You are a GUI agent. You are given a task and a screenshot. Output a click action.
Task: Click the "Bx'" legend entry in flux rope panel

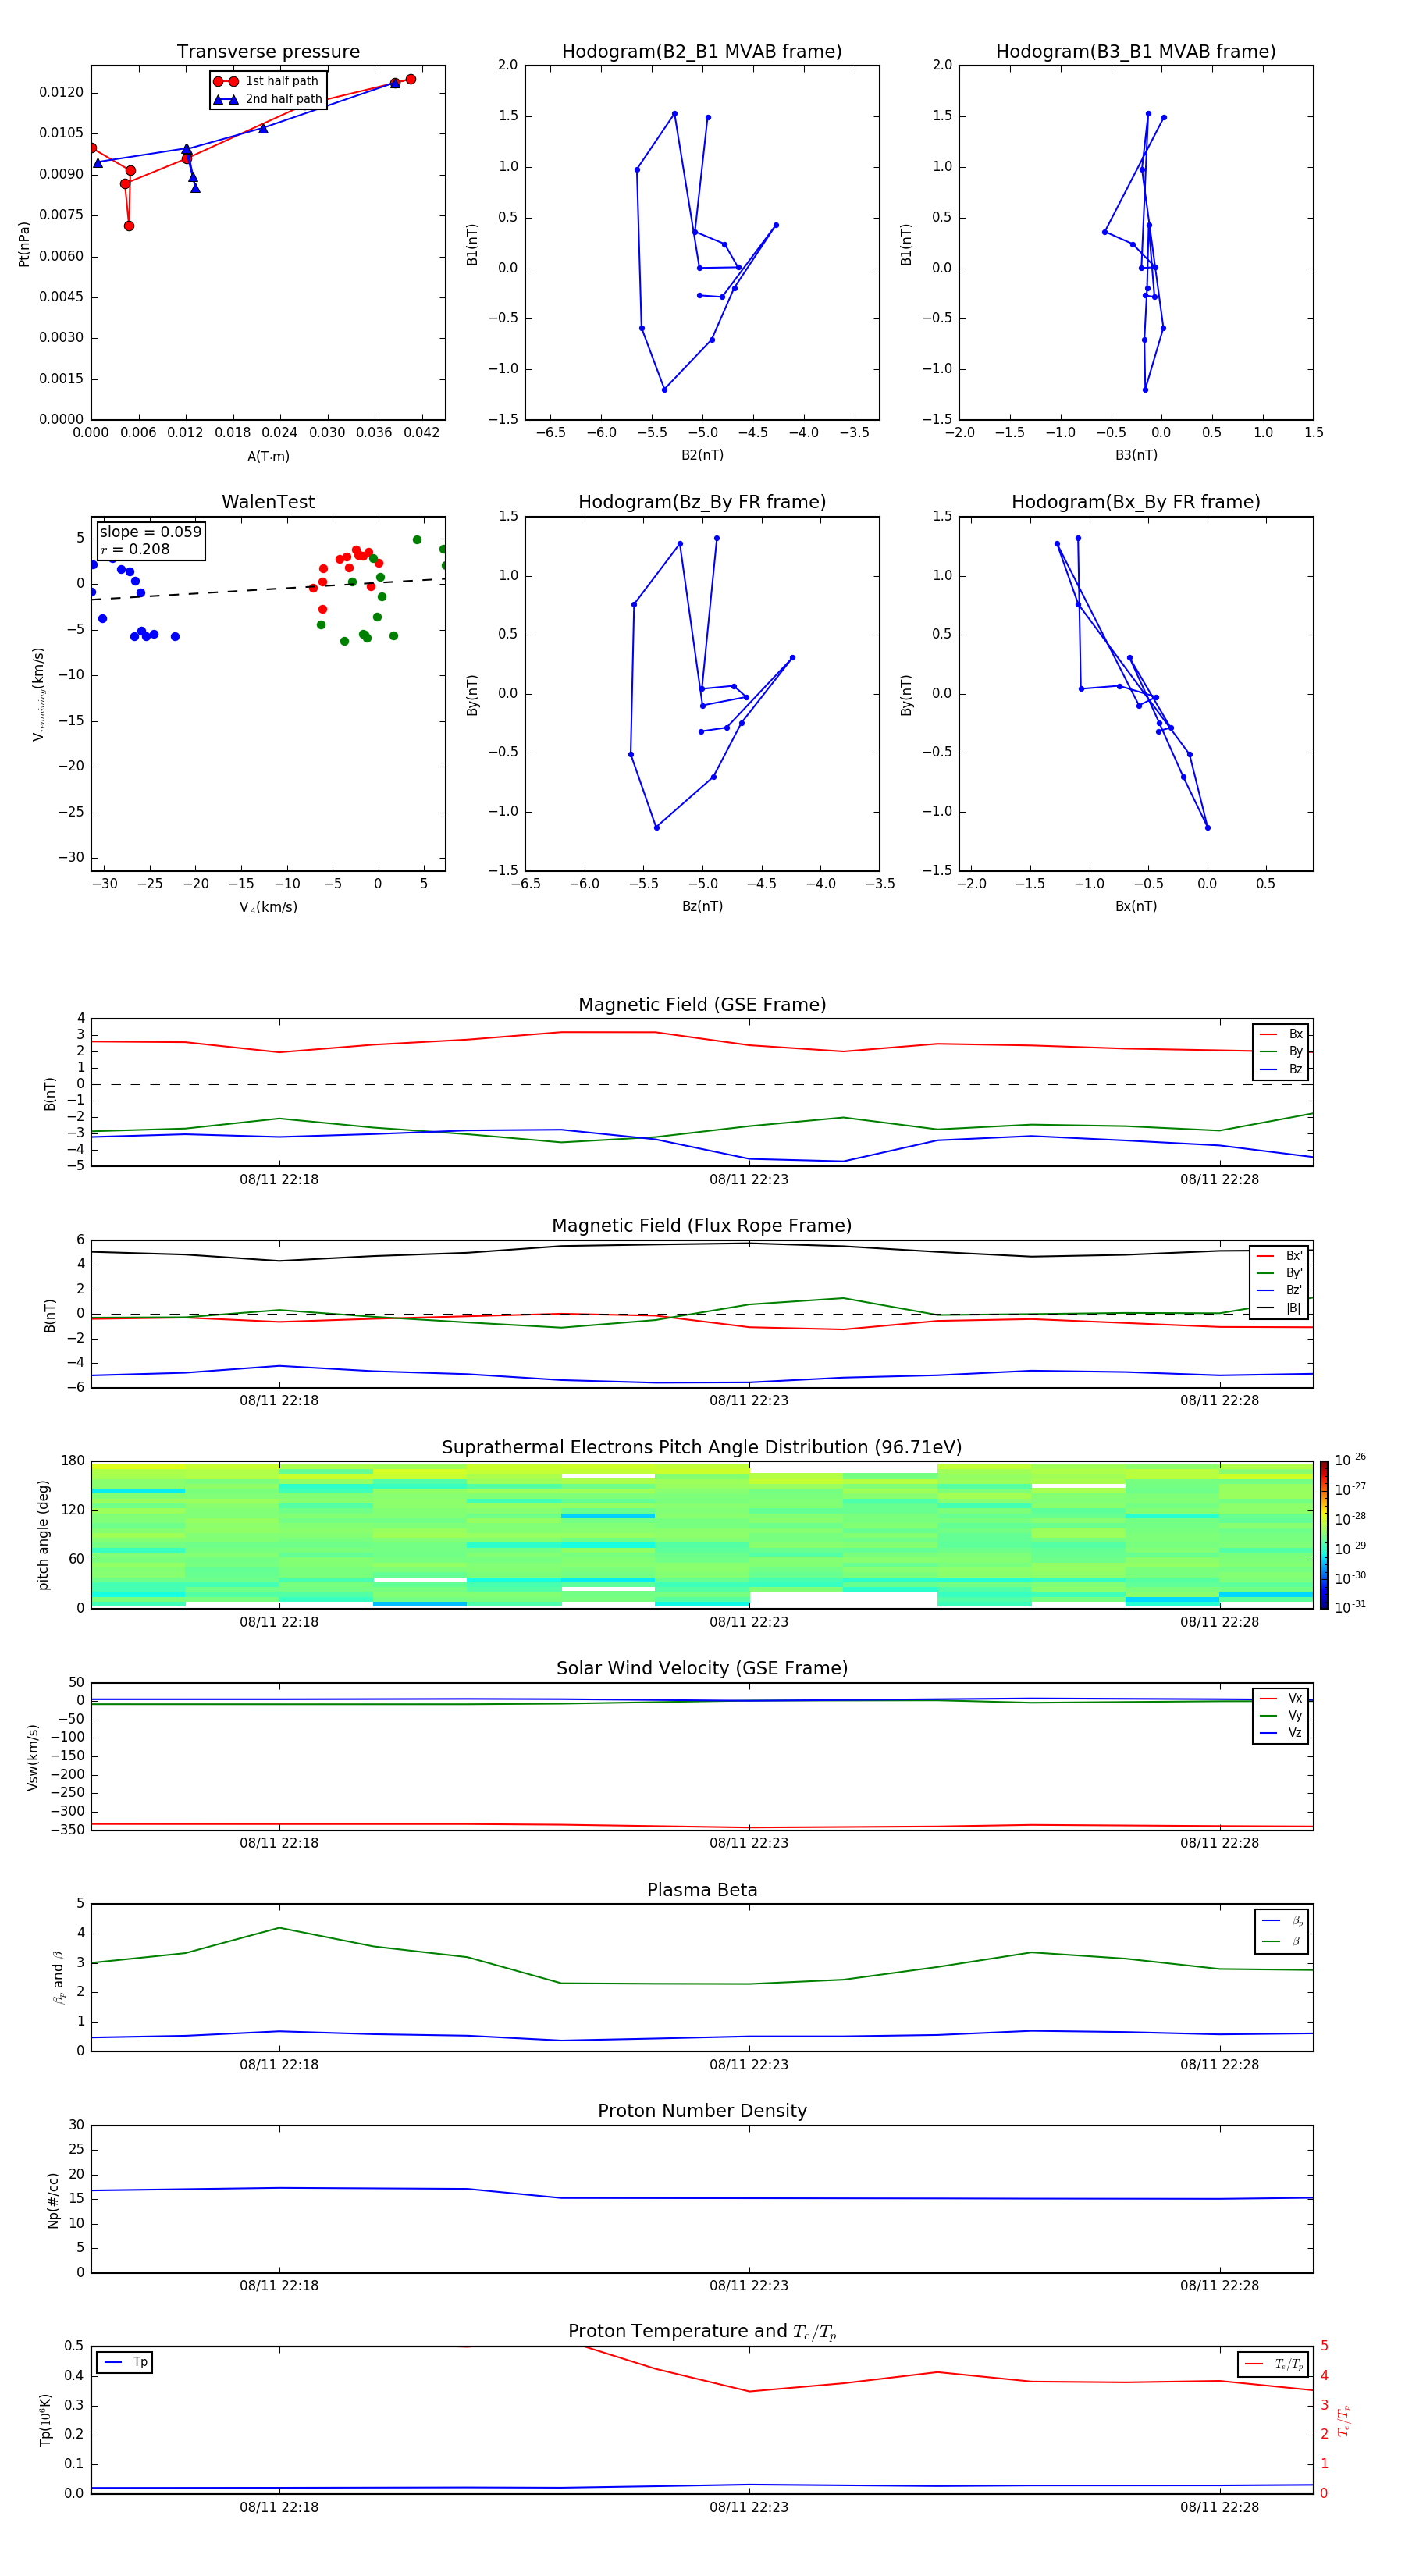click(x=1279, y=1255)
